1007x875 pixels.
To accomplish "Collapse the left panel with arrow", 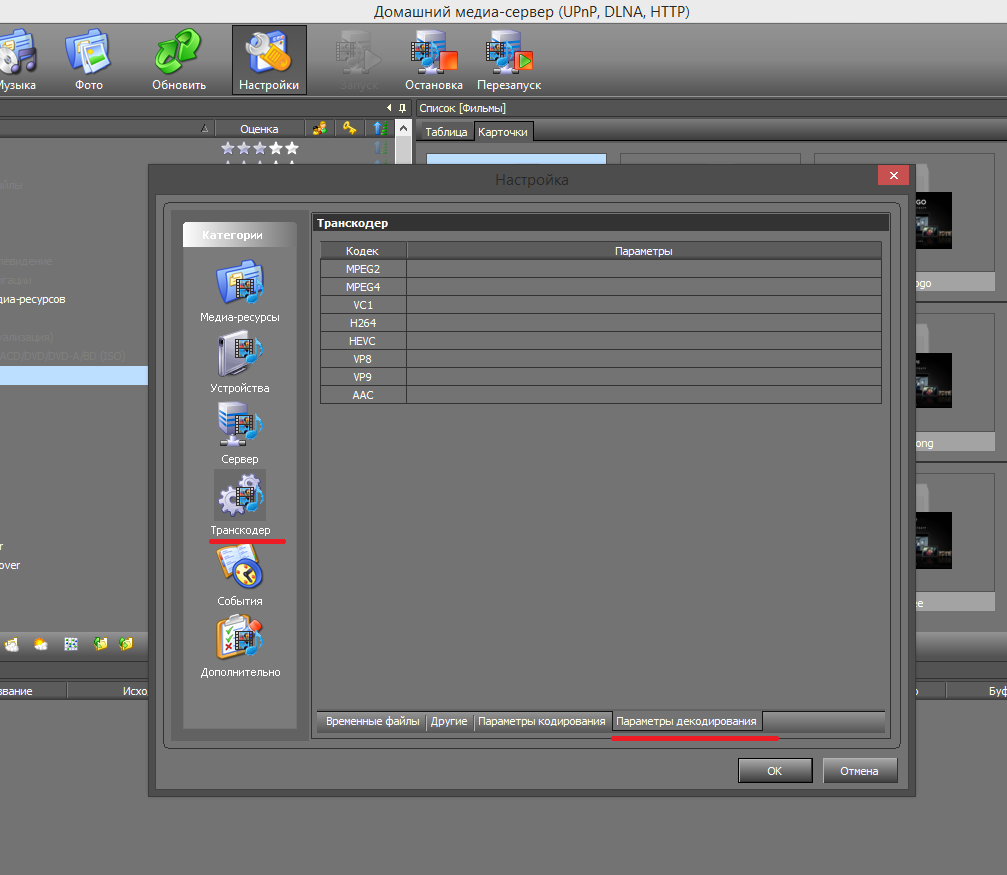I will [x=389, y=108].
